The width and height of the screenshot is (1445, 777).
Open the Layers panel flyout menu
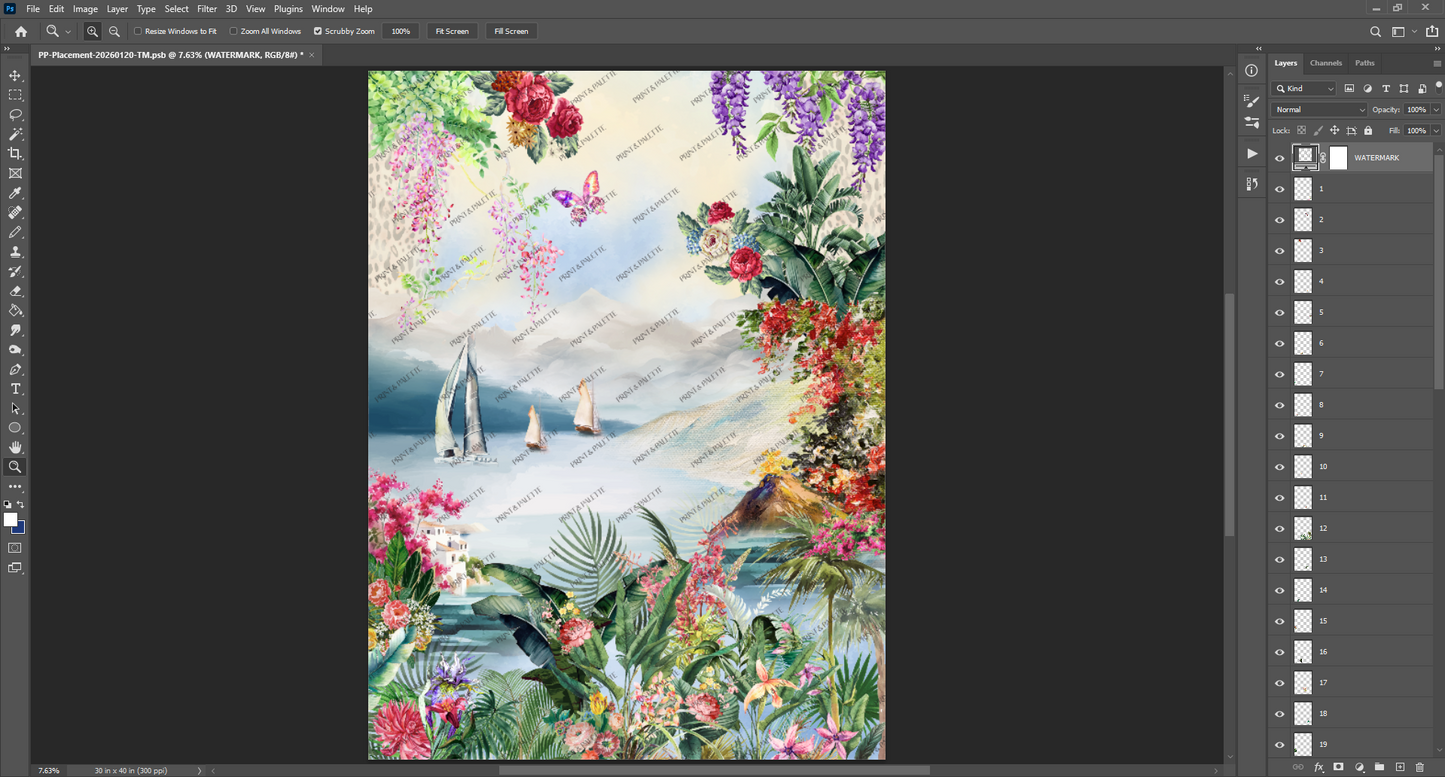pos(1437,63)
